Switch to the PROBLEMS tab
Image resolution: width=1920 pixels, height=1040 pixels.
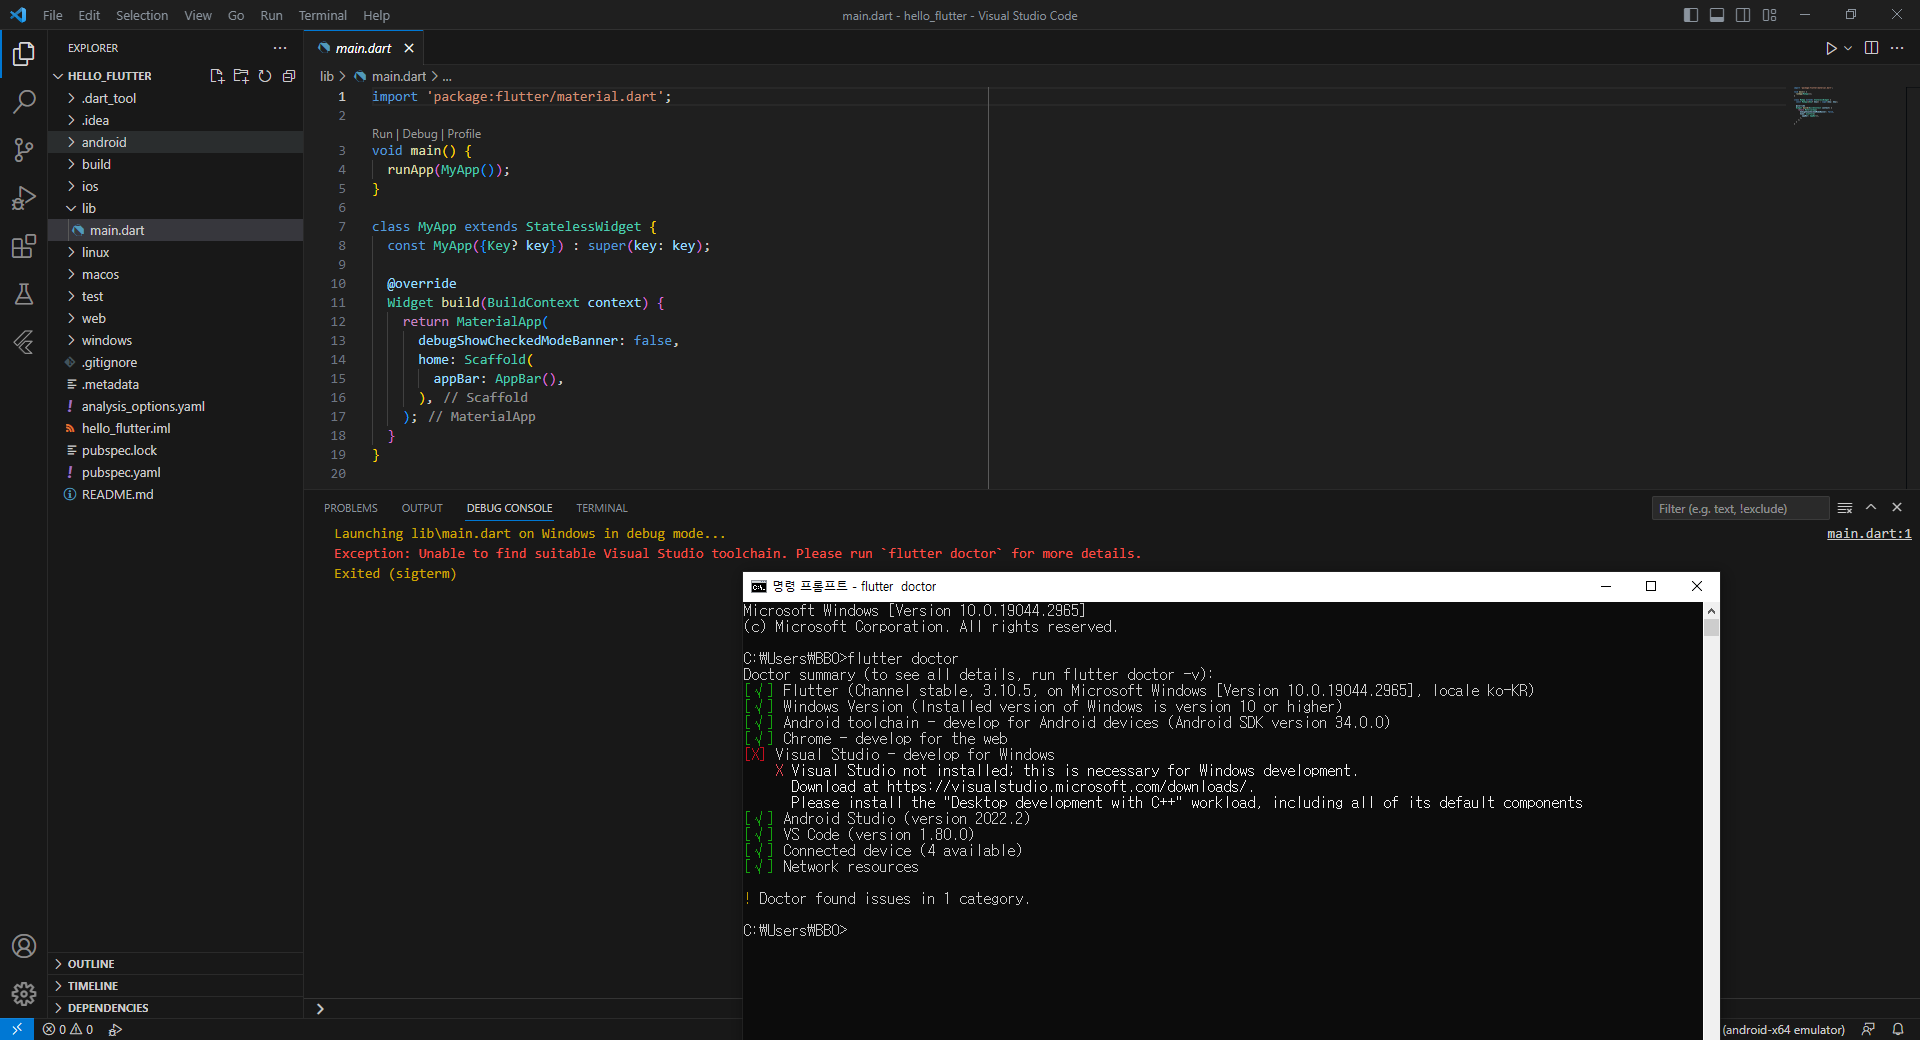click(351, 508)
